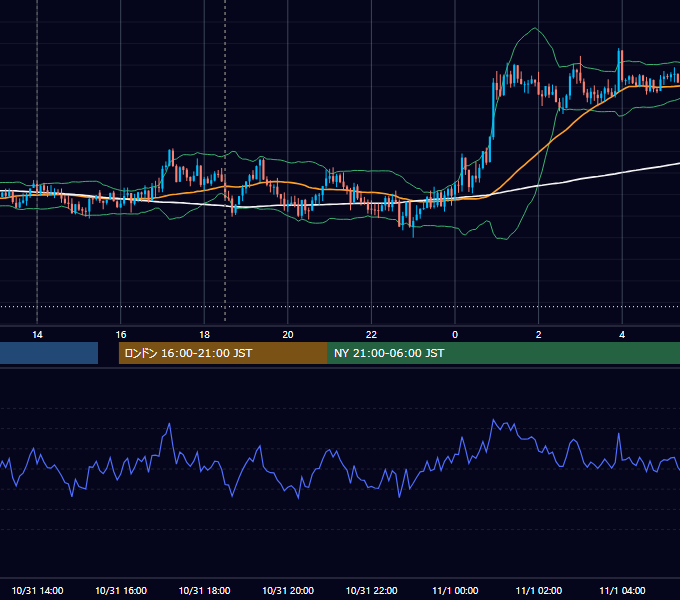Click the 0 hour label on chart axis
Image resolution: width=680 pixels, height=600 pixels.
pyautogui.click(x=455, y=335)
